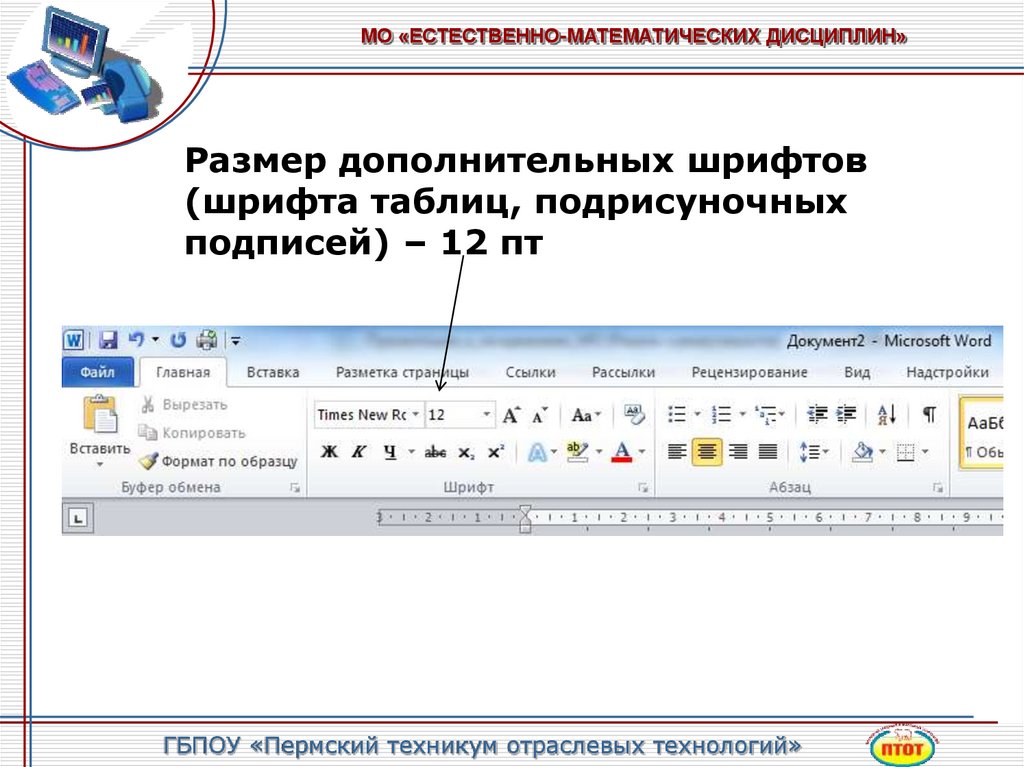1024x767 pixels.
Task: Click the Вырезать button
Action: point(184,405)
